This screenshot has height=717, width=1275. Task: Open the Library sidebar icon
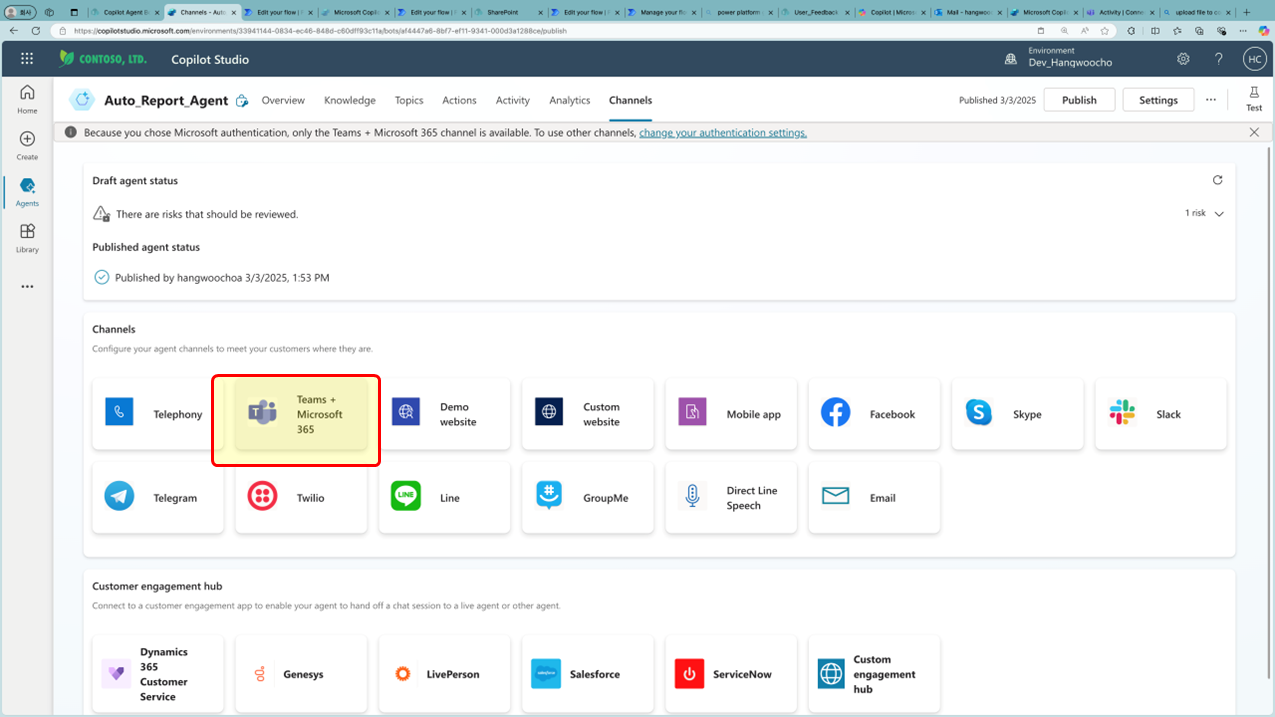point(27,238)
